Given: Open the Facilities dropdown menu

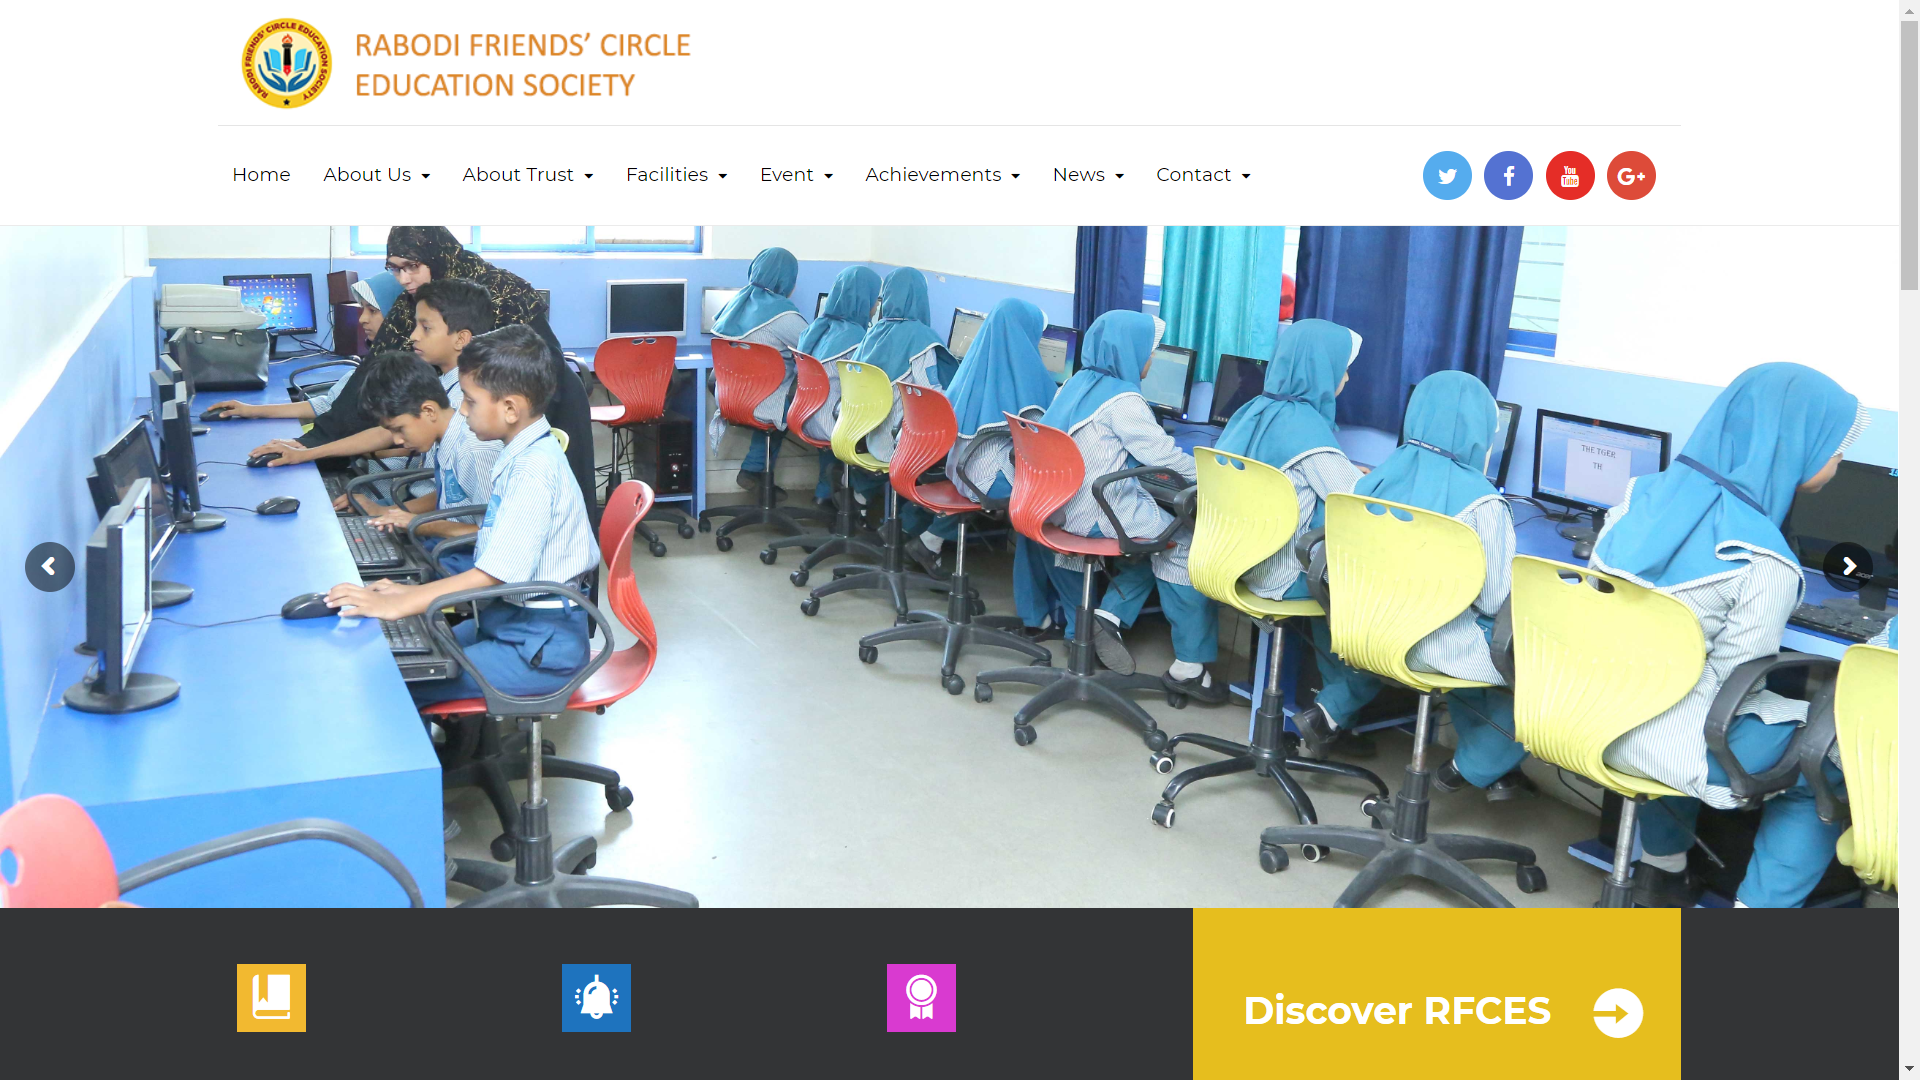Looking at the screenshot, I should point(676,175).
